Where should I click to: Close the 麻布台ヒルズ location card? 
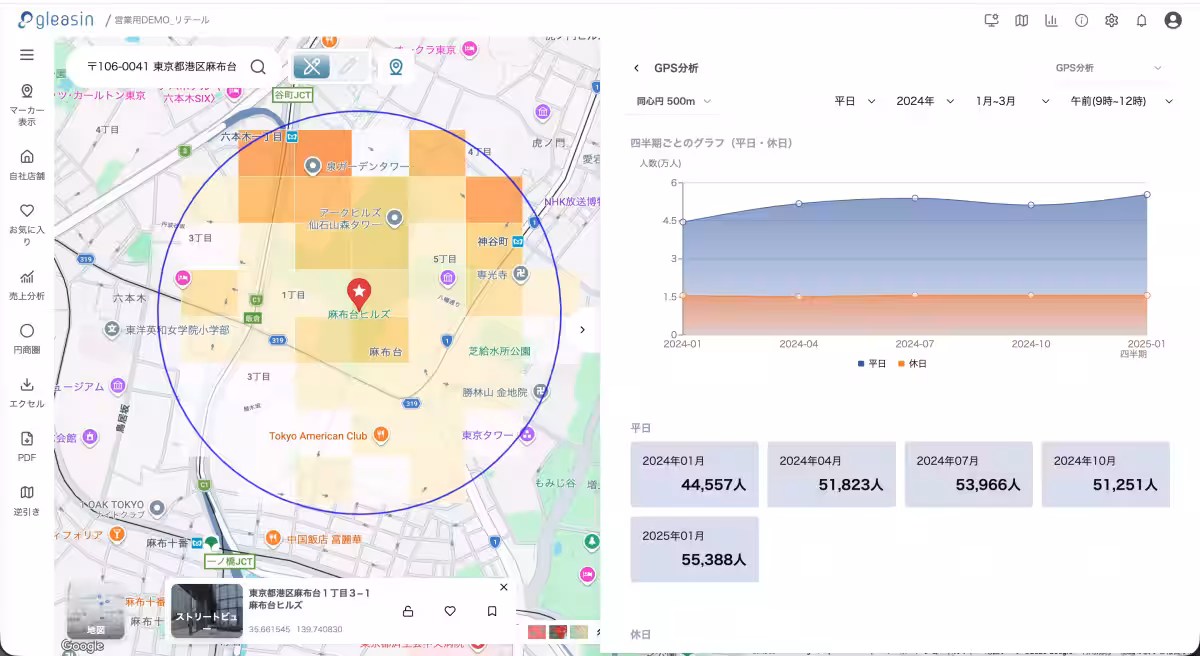pyautogui.click(x=504, y=588)
